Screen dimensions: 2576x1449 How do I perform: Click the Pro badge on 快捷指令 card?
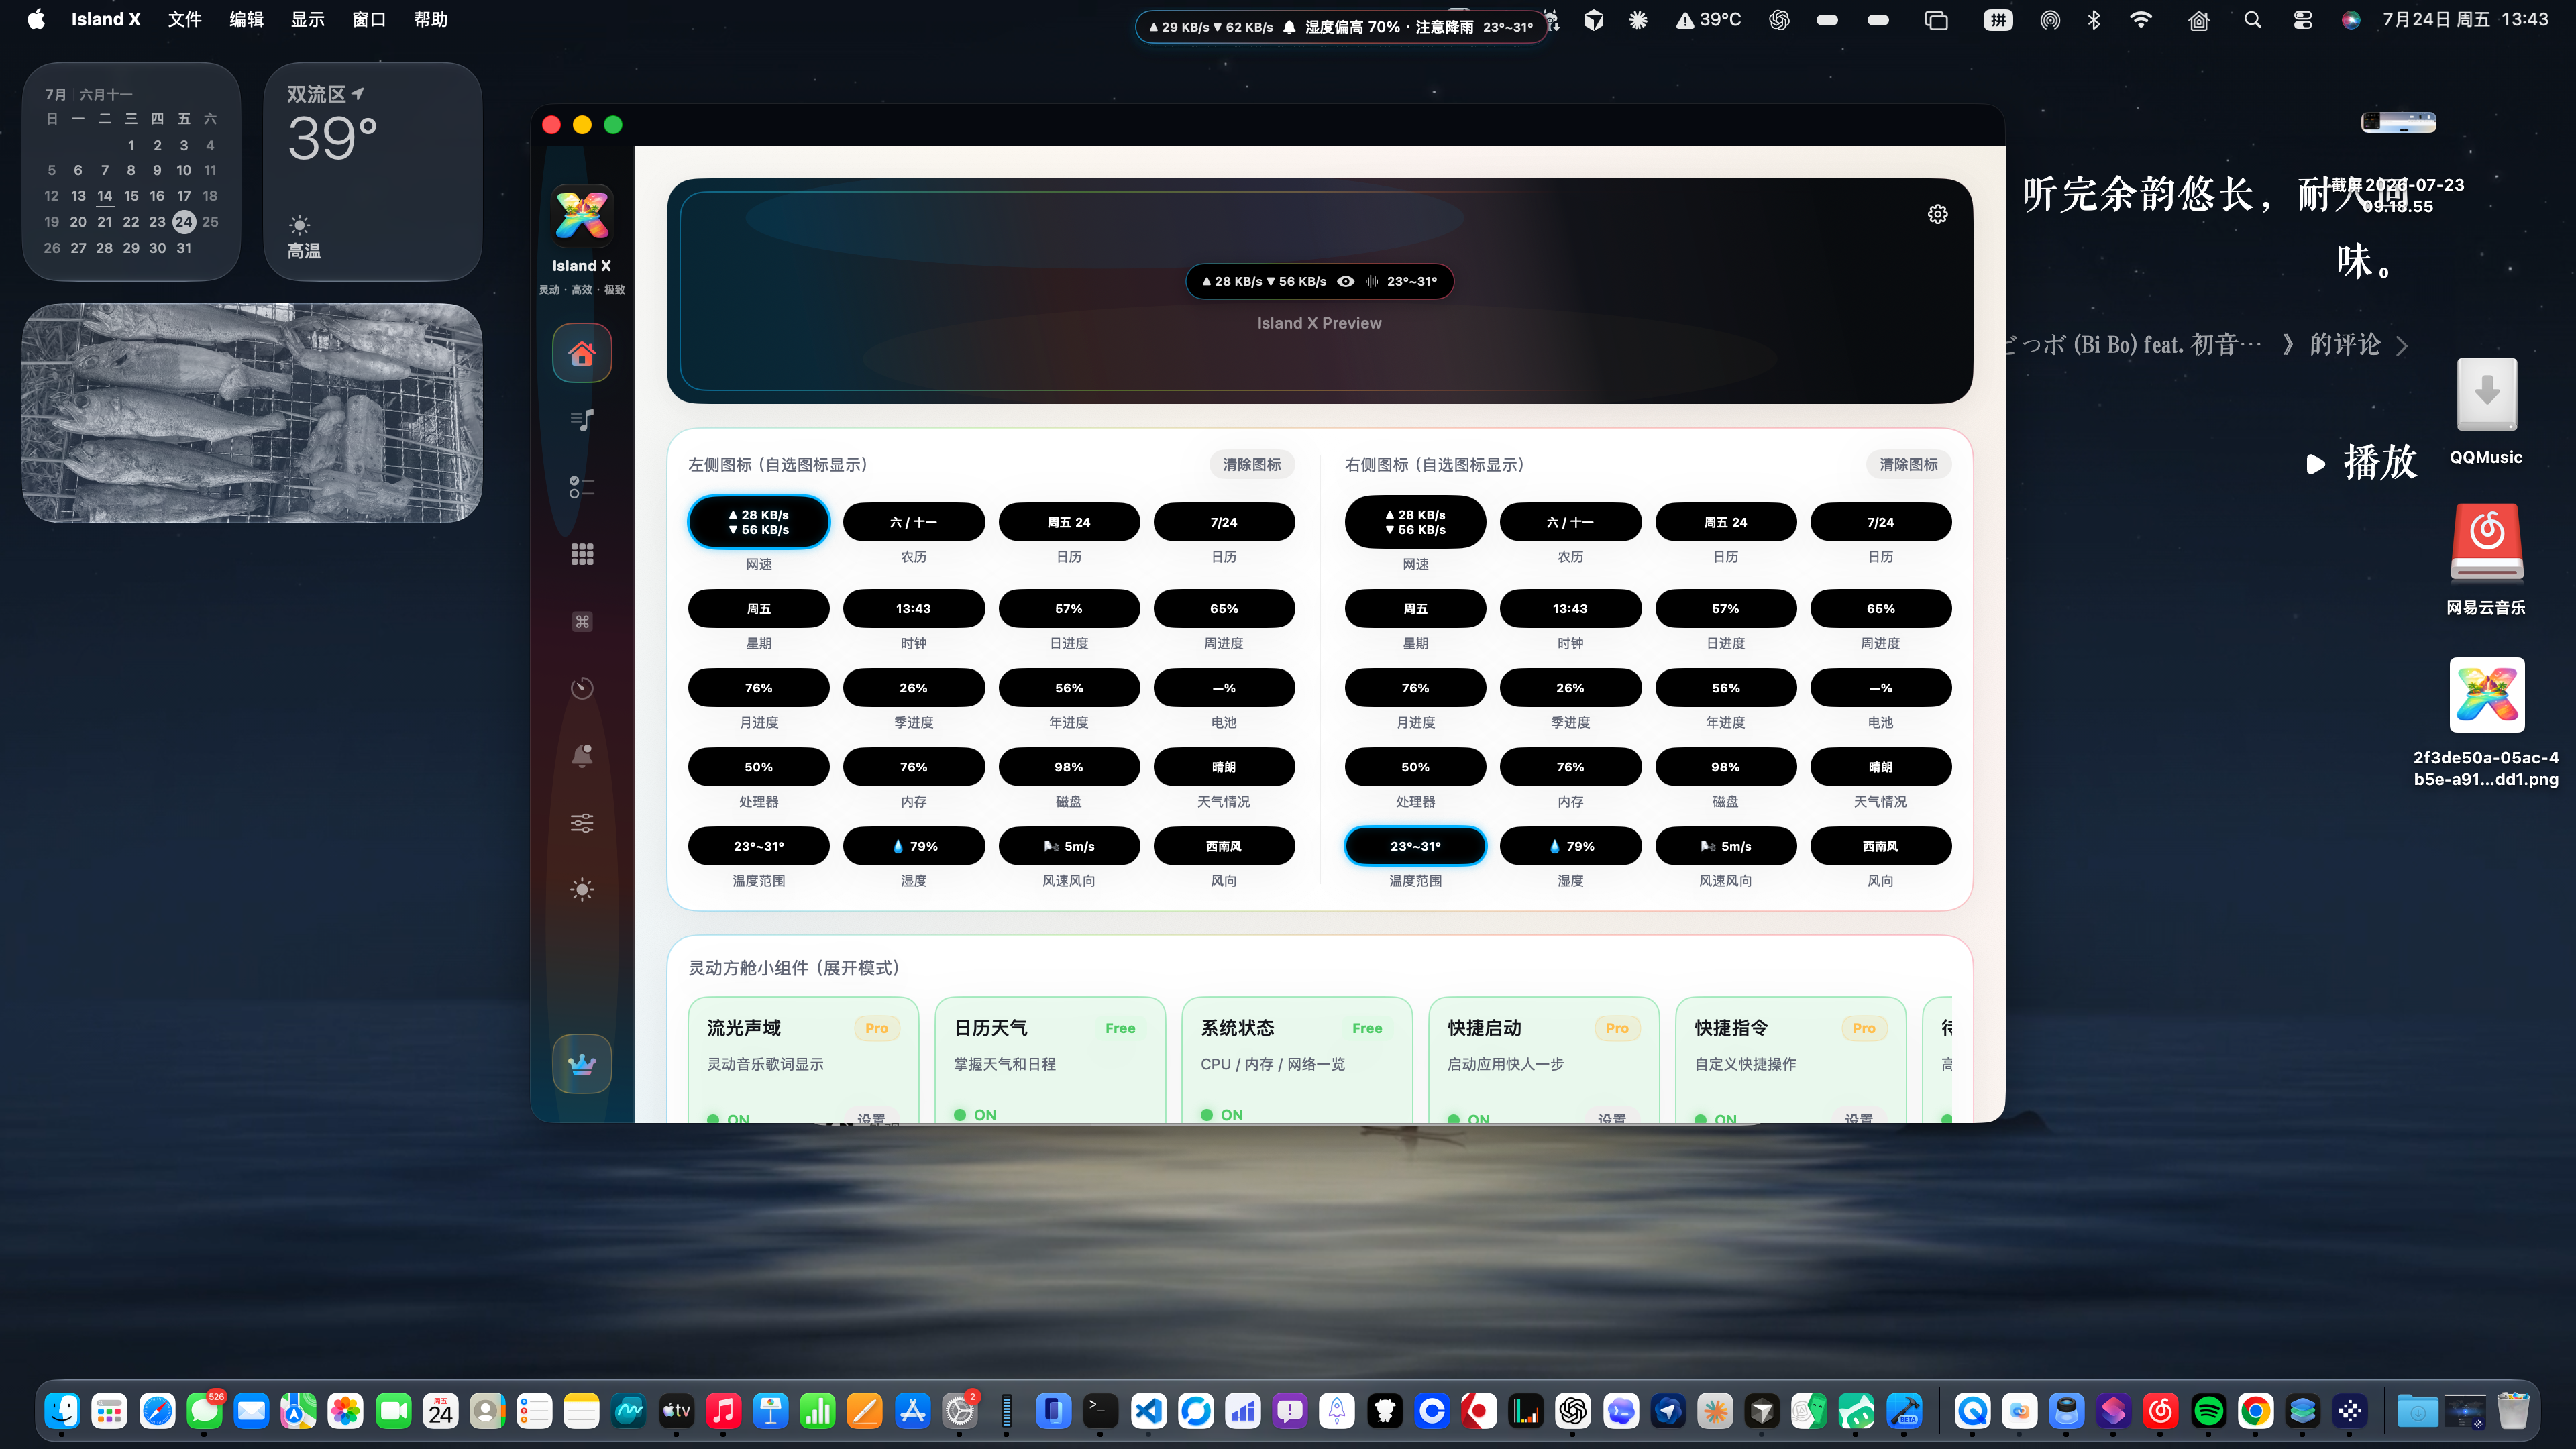pos(1864,1028)
